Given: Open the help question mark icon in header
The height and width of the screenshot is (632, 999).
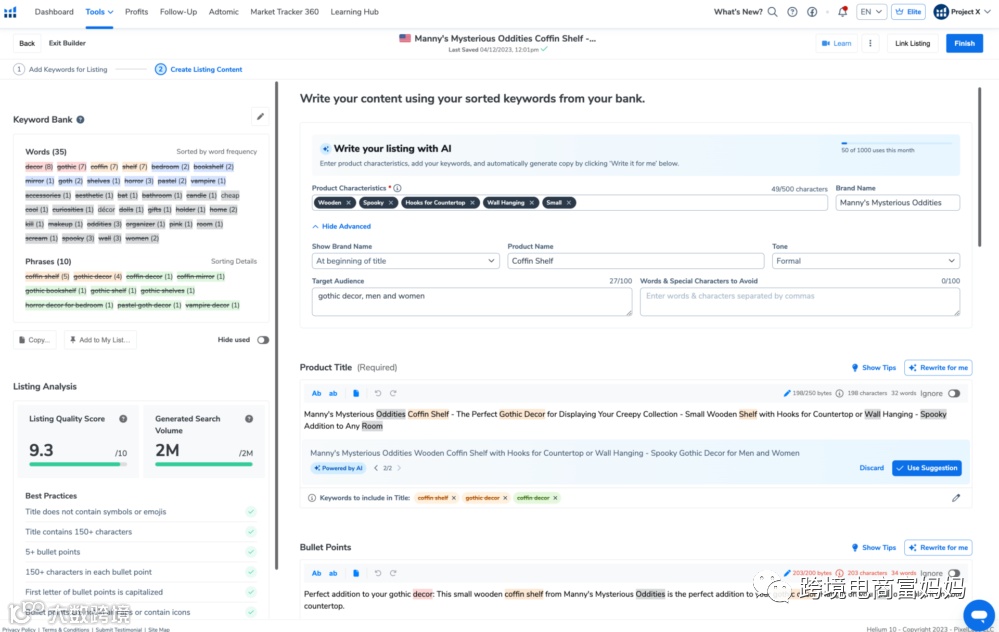Looking at the screenshot, I should pos(792,11).
